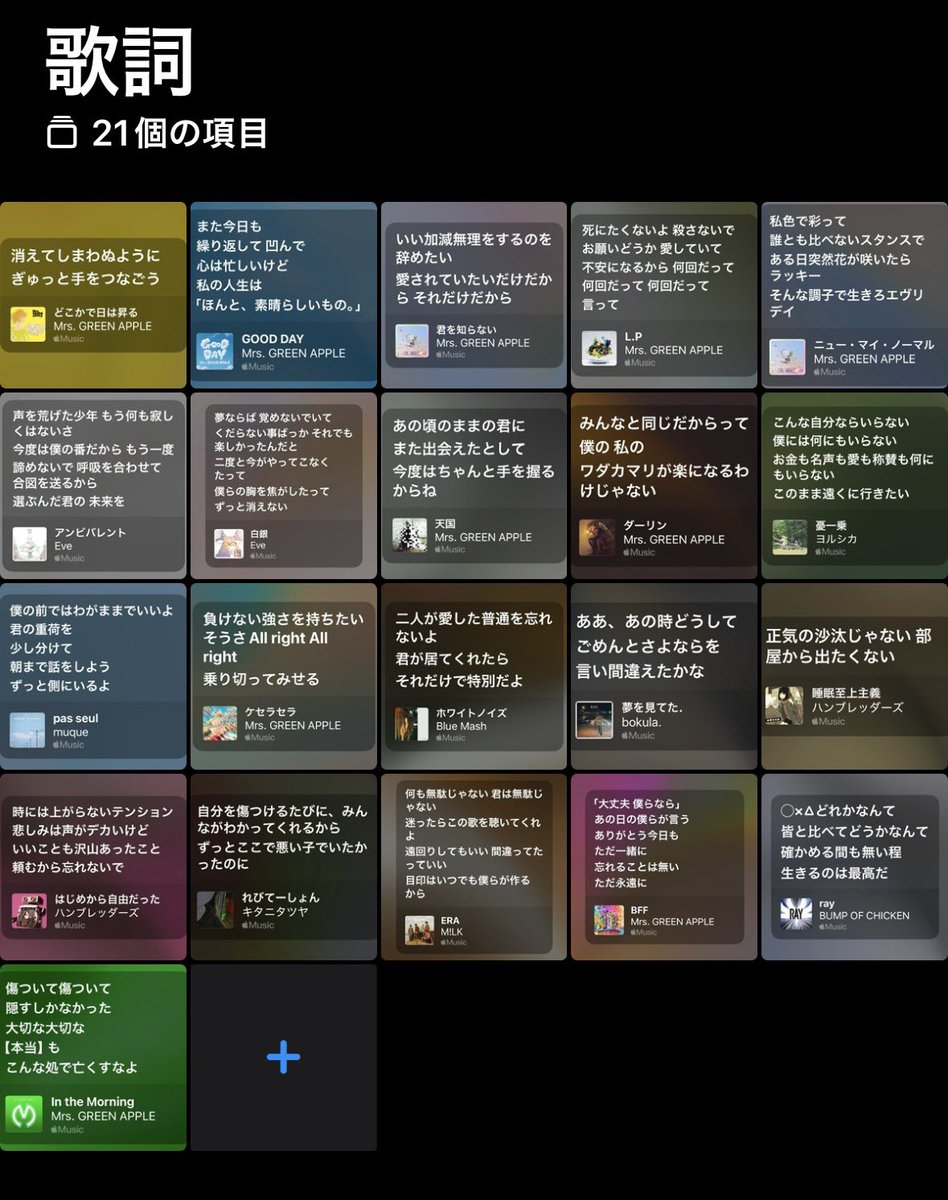The image size is (948, 1200).
Task: Open はじめから自由だった album artwork
Action: click(x=29, y=911)
